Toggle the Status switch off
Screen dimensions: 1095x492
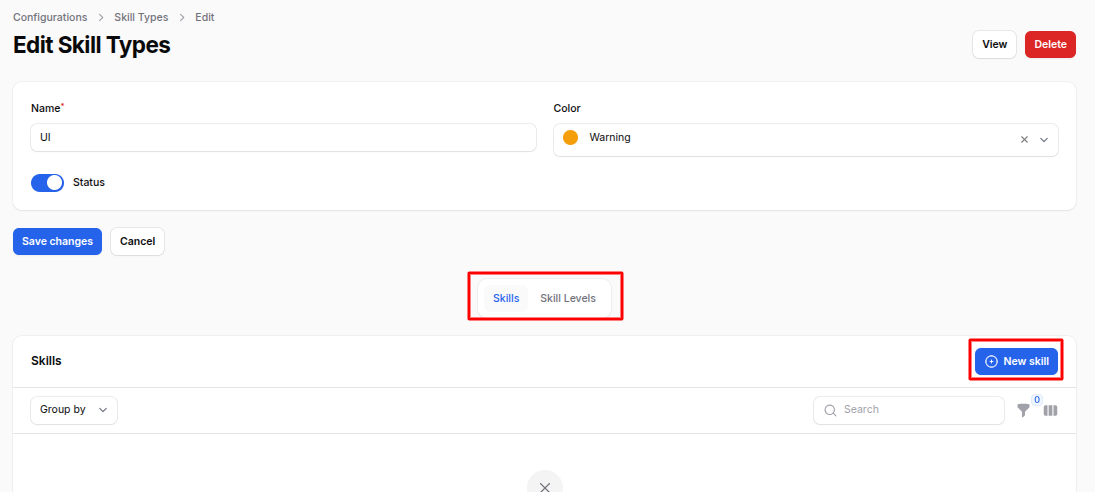click(x=47, y=183)
